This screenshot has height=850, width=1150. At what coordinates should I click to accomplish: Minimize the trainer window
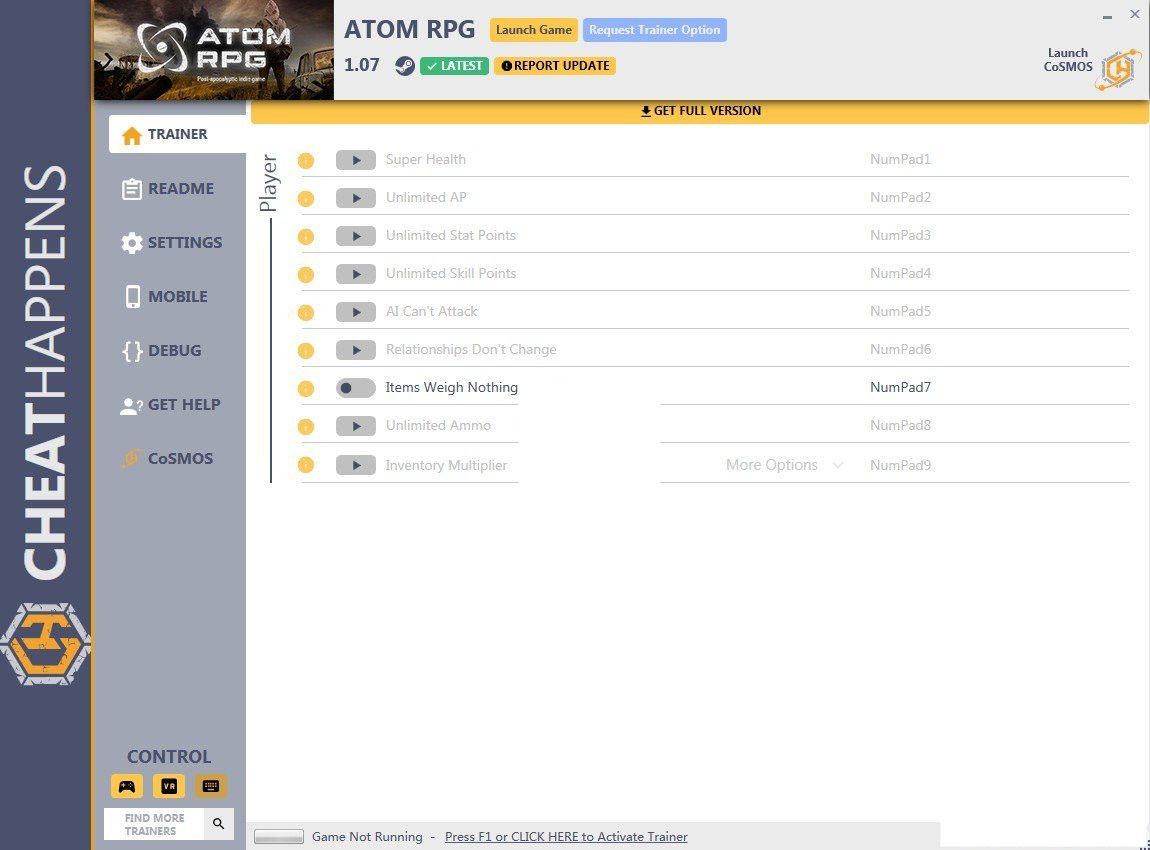click(1107, 15)
